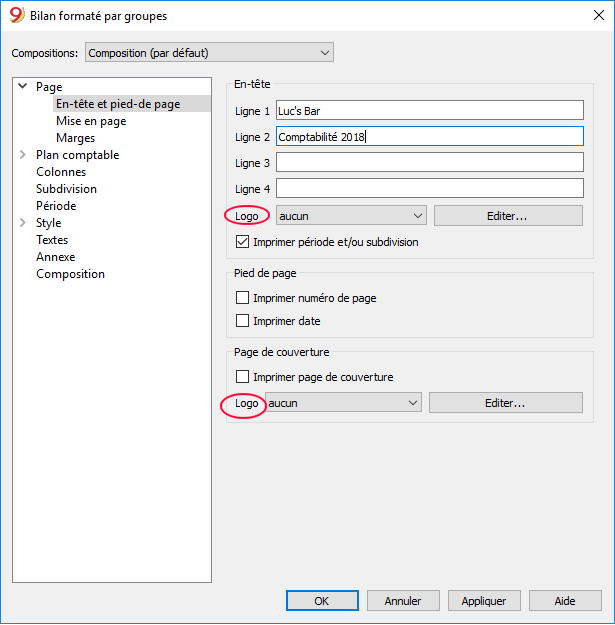Image resolution: width=615 pixels, height=625 pixels.
Task: Click Editer button for header logo
Action: pyautogui.click(x=508, y=216)
